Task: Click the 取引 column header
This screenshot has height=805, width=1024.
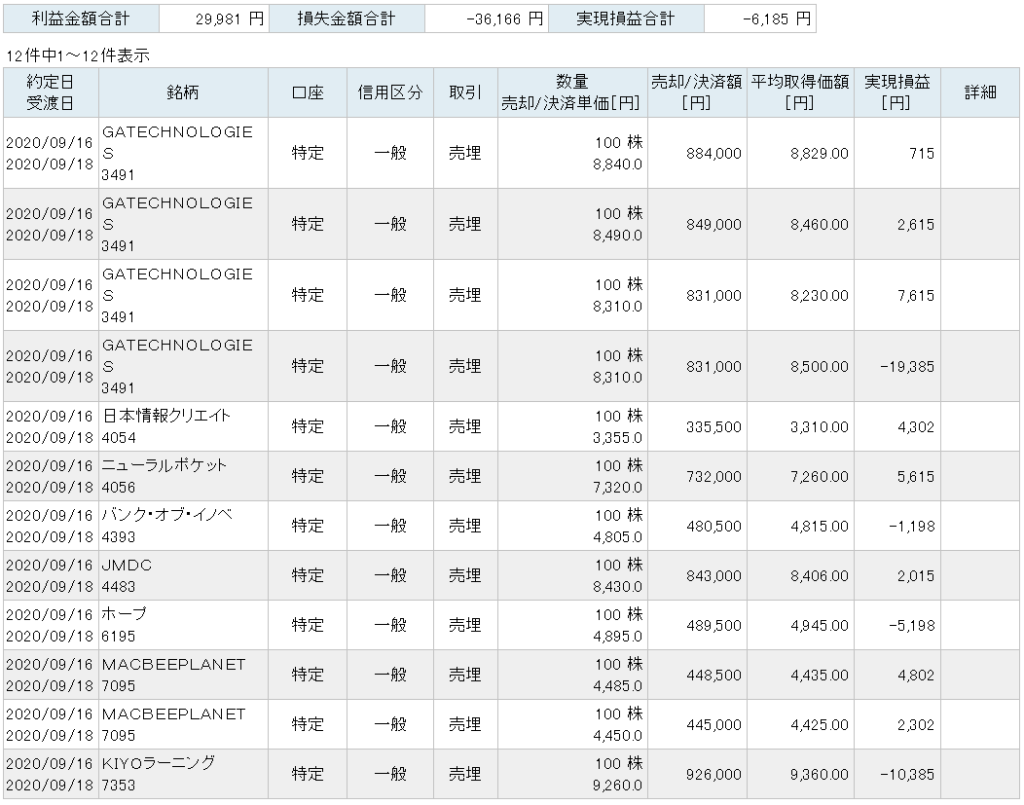Action: pyautogui.click(x=466, y=93)
